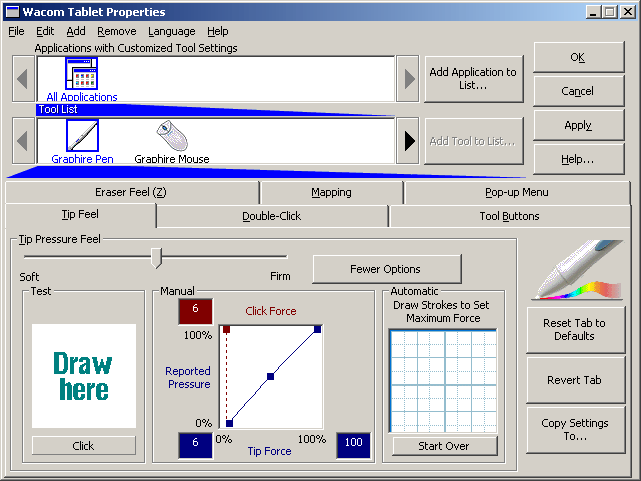
Task: Open the Language menu
Action: [172, 31]
